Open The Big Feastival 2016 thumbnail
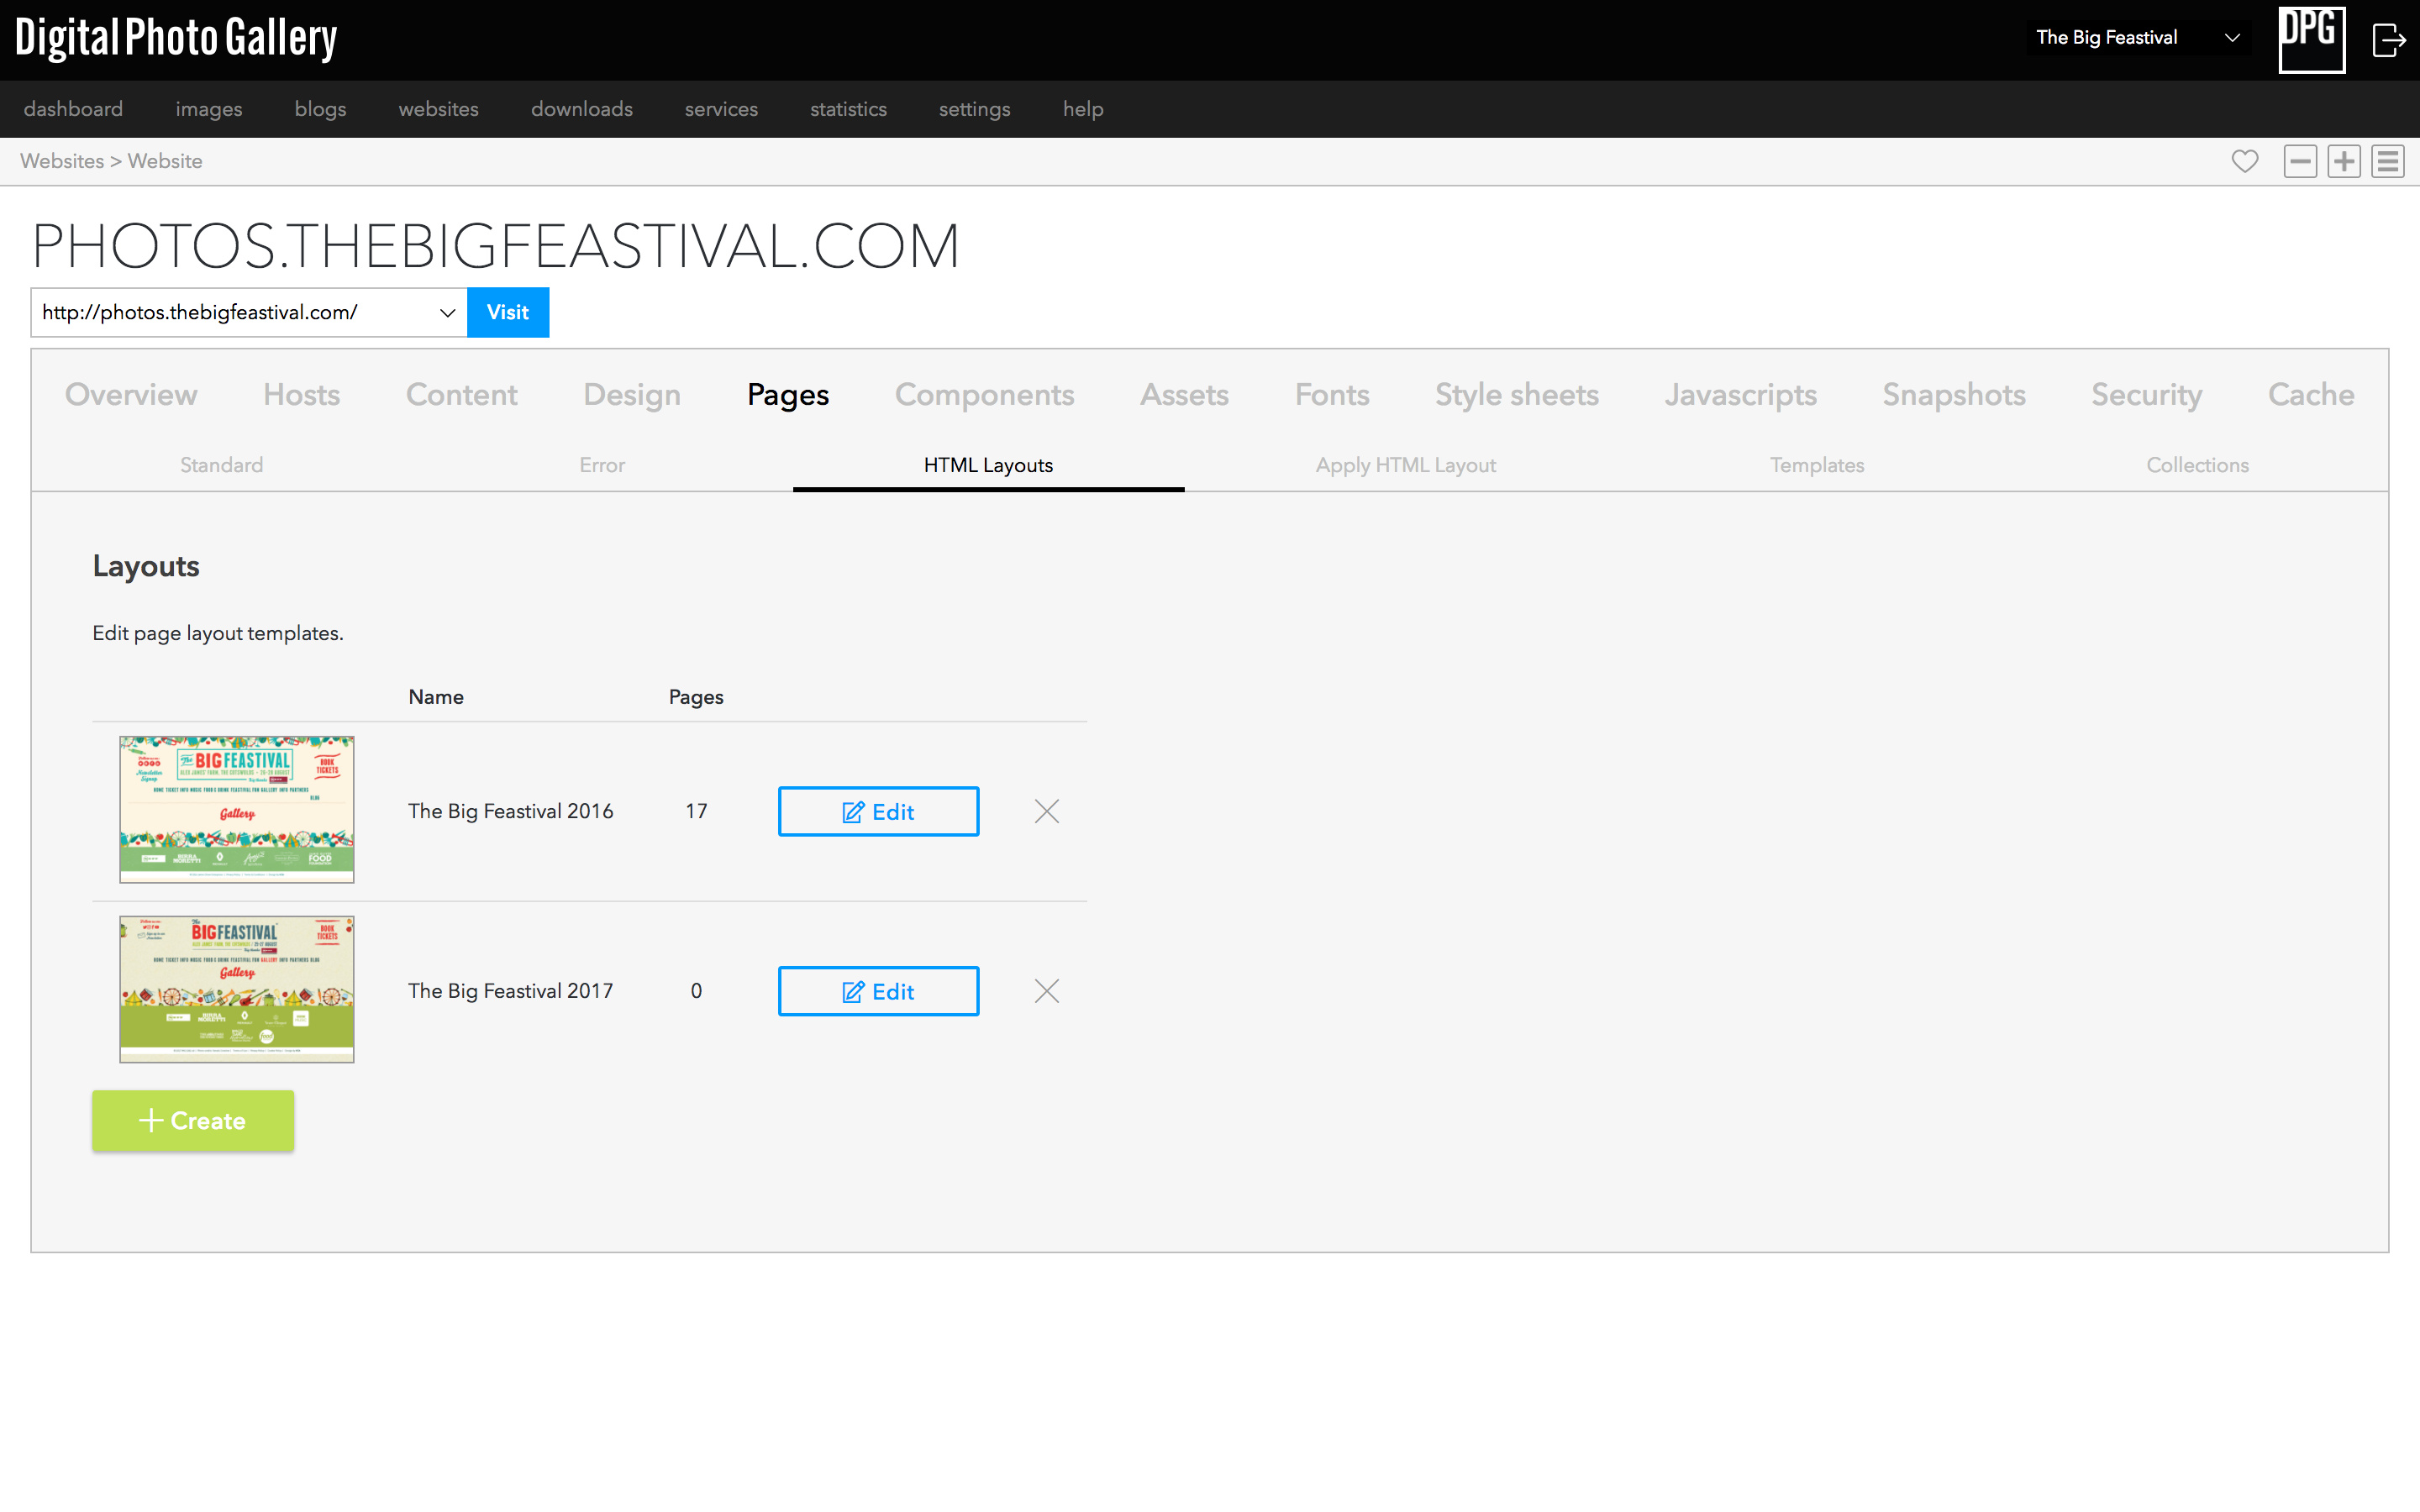The width and height of the screenshot is (2420, 1512). [x=237, y=809]
